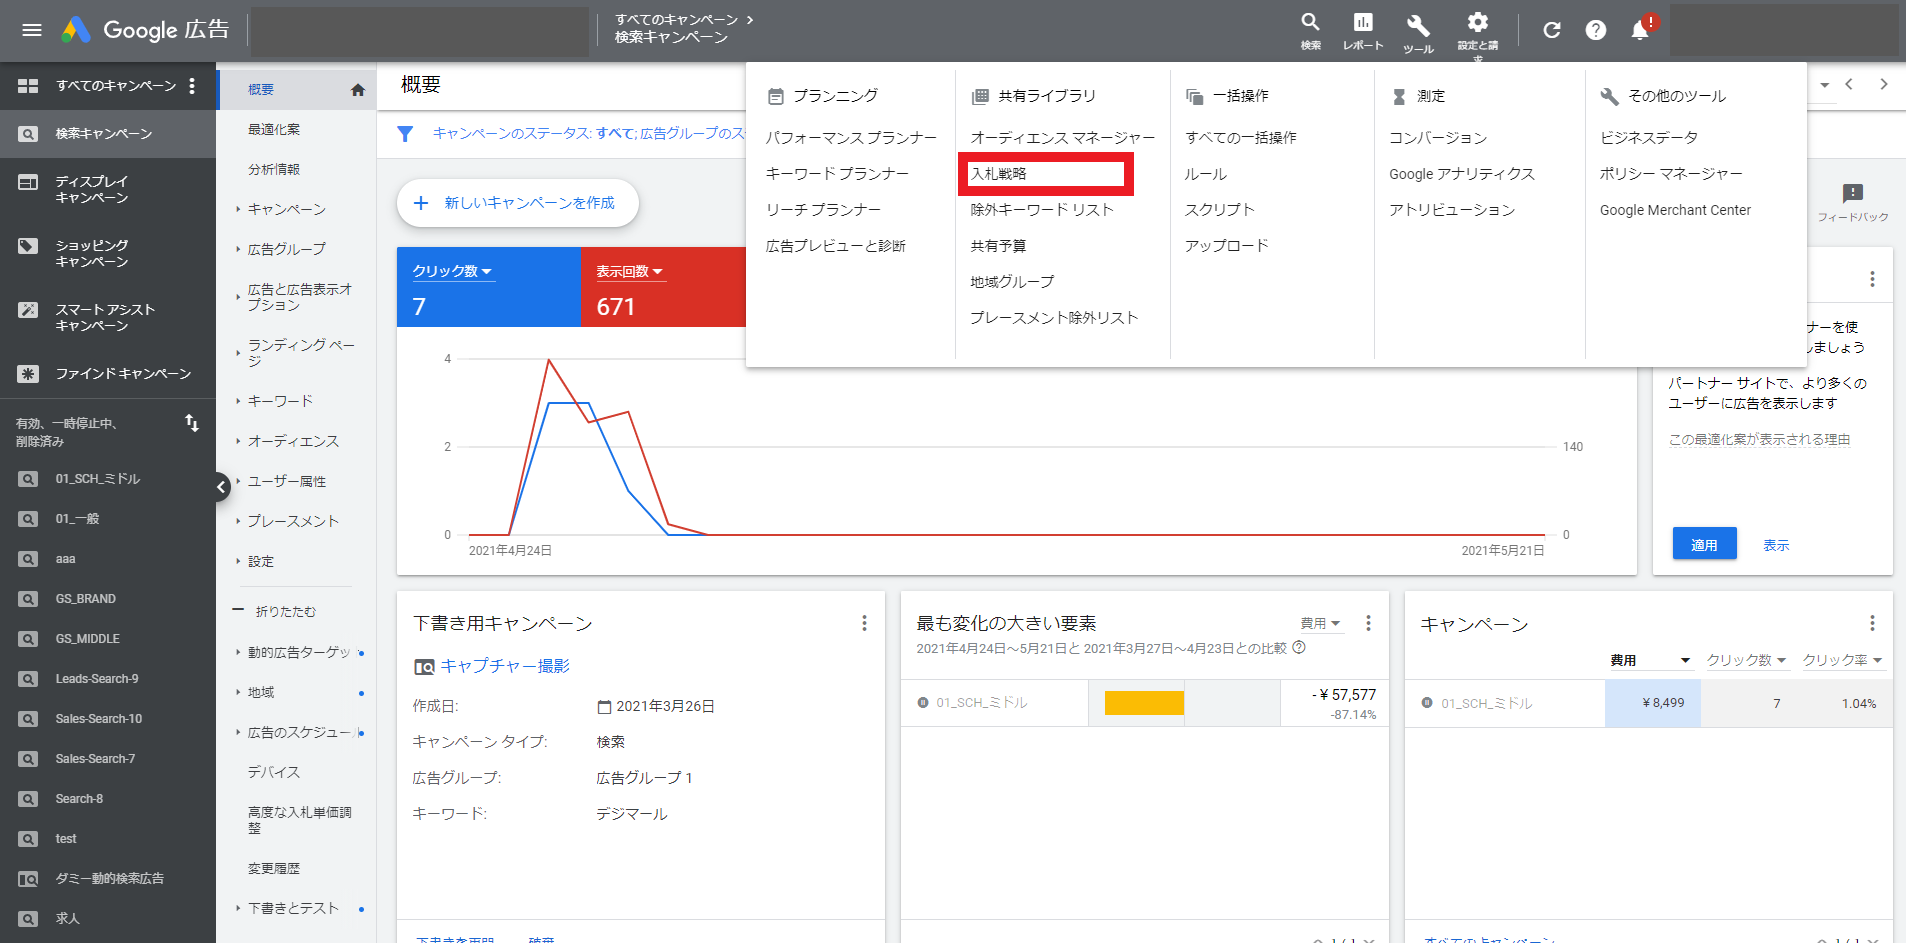Click the 表示 link next to 適用

1776,545
